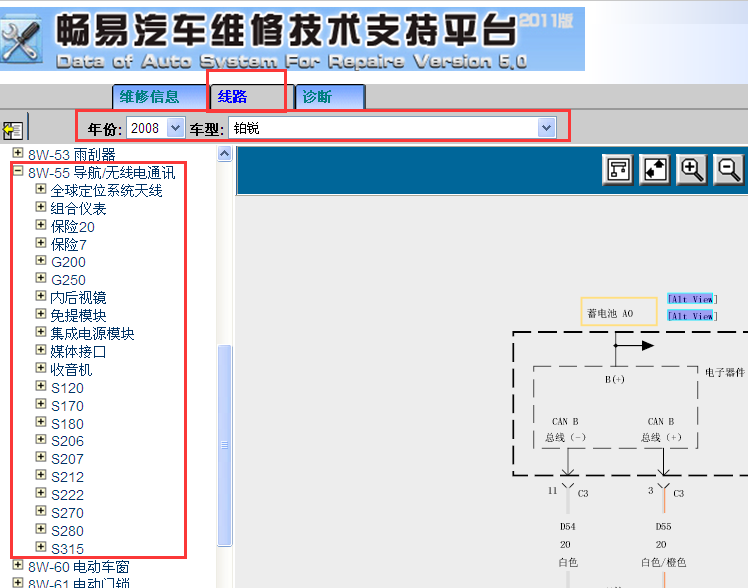This screenshot has width=748, height=588.
Task: Click the wiring diagram layout icon
Action: click(618, 169)
